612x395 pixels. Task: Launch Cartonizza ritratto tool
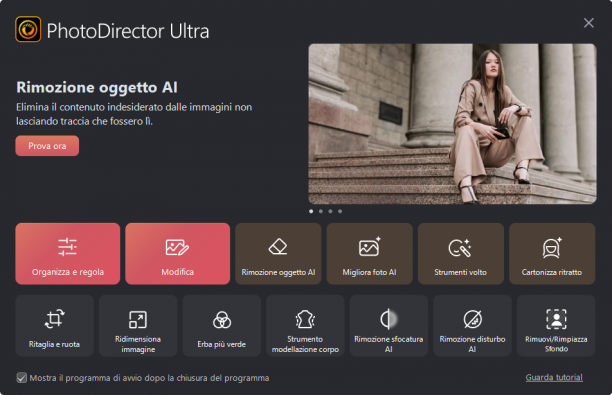tap(552, 254)
